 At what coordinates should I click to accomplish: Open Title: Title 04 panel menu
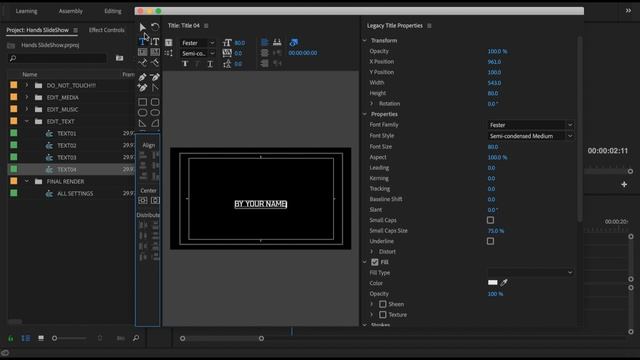(206, 26)
